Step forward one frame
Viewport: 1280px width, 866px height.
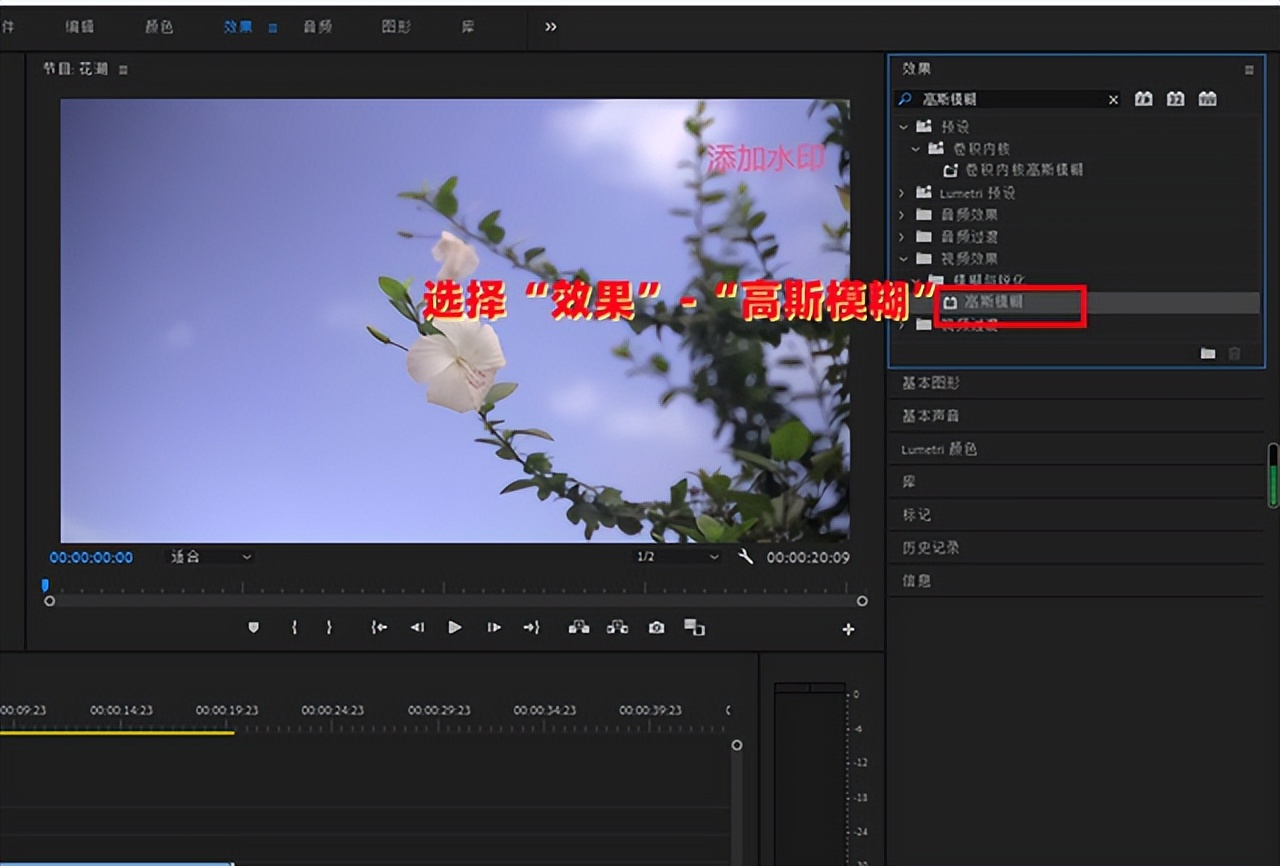coord(494,627)
